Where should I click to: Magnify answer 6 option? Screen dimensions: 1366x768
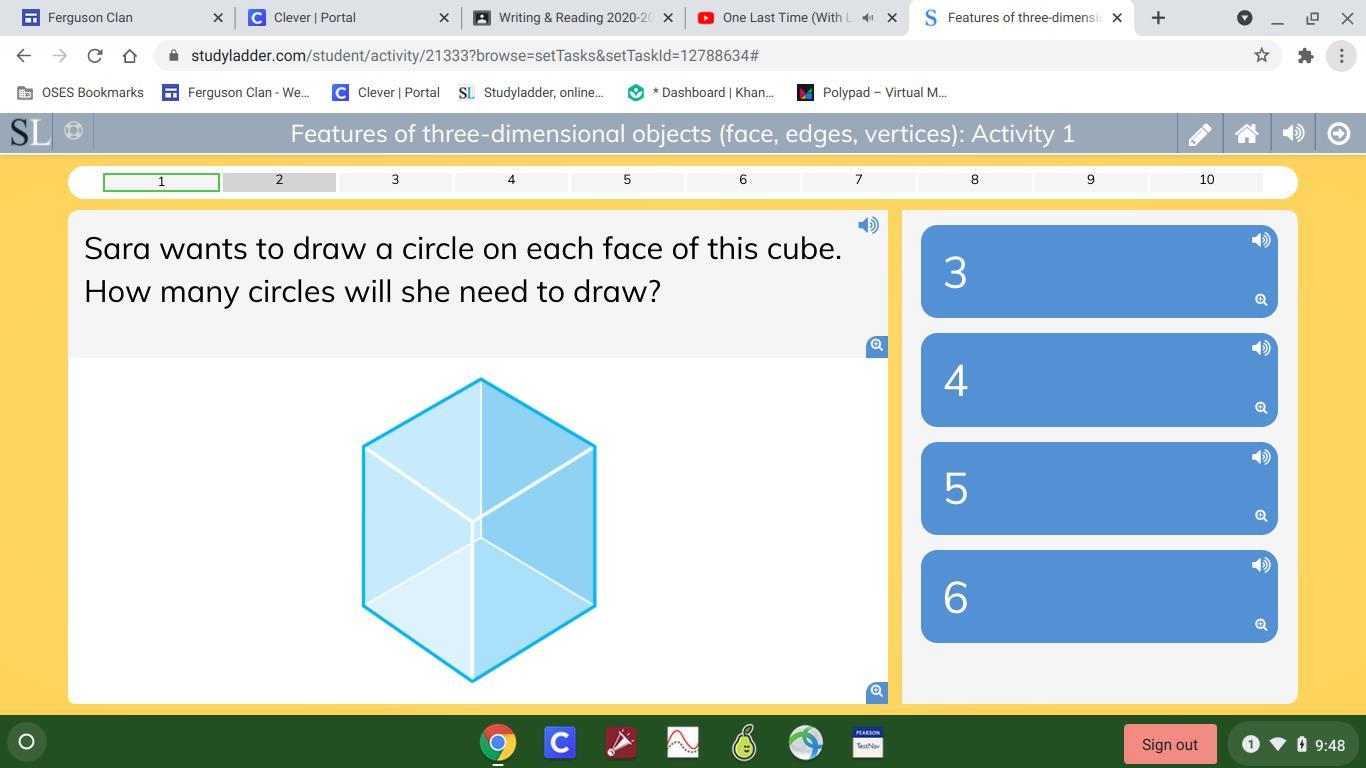(1261, 625)
